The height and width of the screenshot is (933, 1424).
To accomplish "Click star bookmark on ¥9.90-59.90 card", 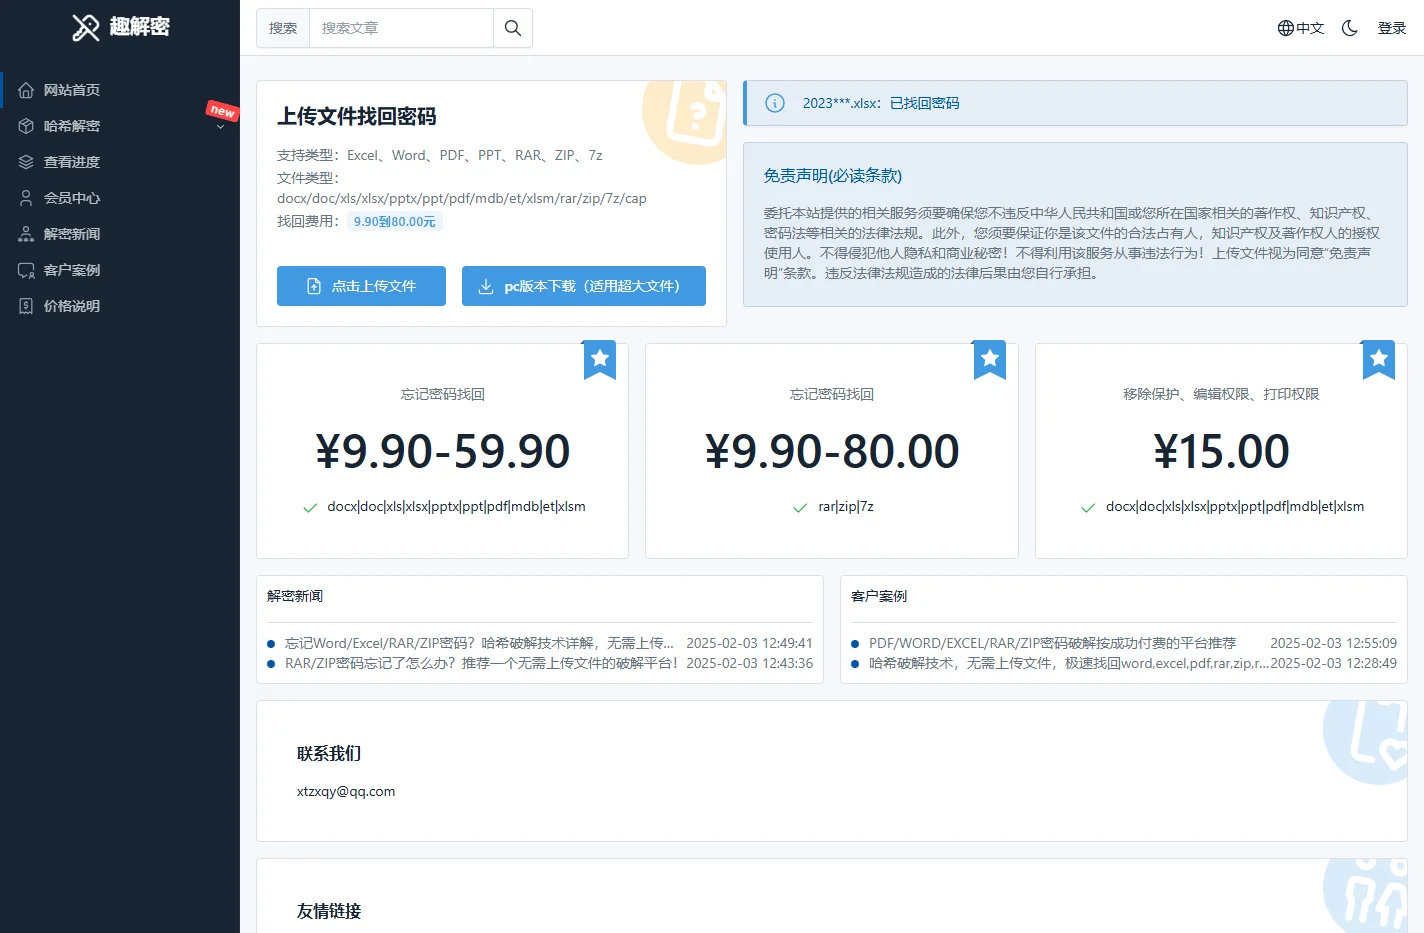I will click(x=600, y=360).
